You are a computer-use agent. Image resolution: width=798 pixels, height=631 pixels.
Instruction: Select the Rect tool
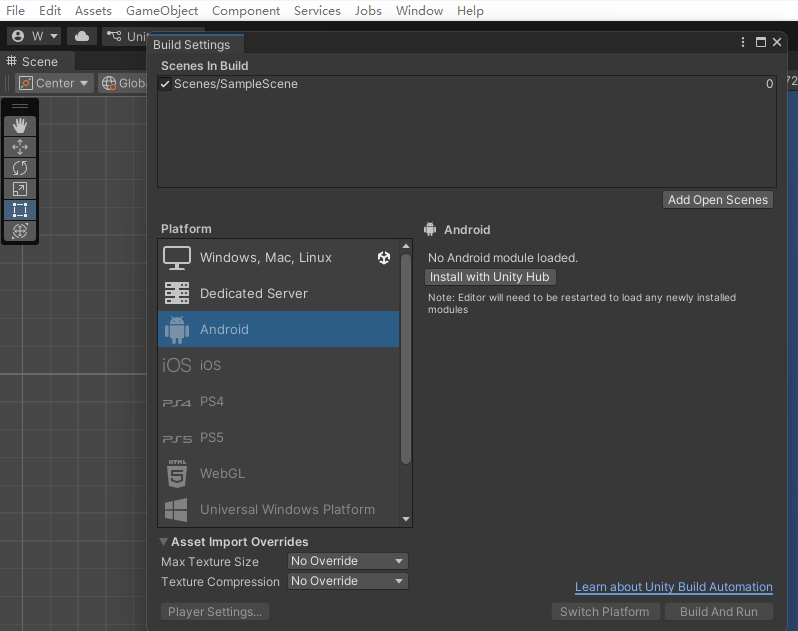tap(20, 210)
